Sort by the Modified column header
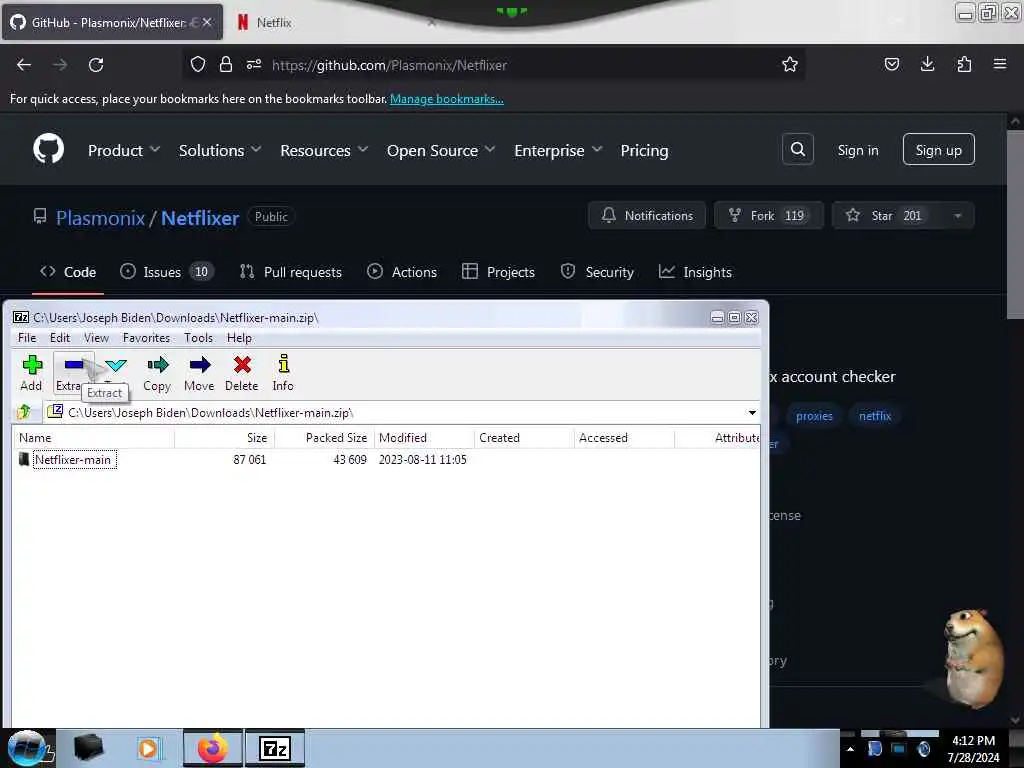Viewport: 1024px width, 768px height. (x=424, y=438)
